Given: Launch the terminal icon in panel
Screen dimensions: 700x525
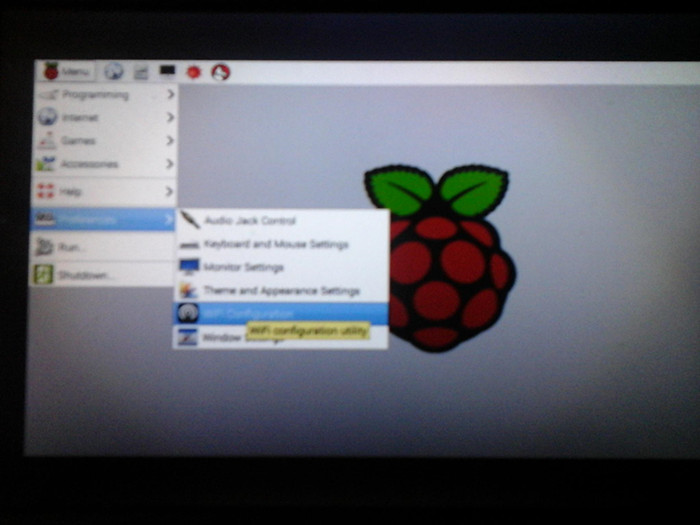Looking at the screenshot, I should click(167, 71).
